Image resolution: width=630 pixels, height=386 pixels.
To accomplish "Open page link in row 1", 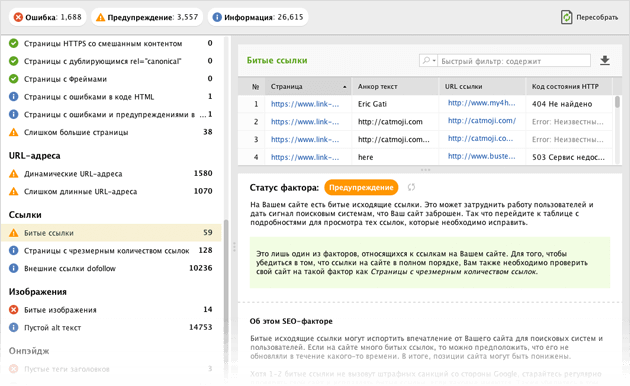I will (305, 104).
